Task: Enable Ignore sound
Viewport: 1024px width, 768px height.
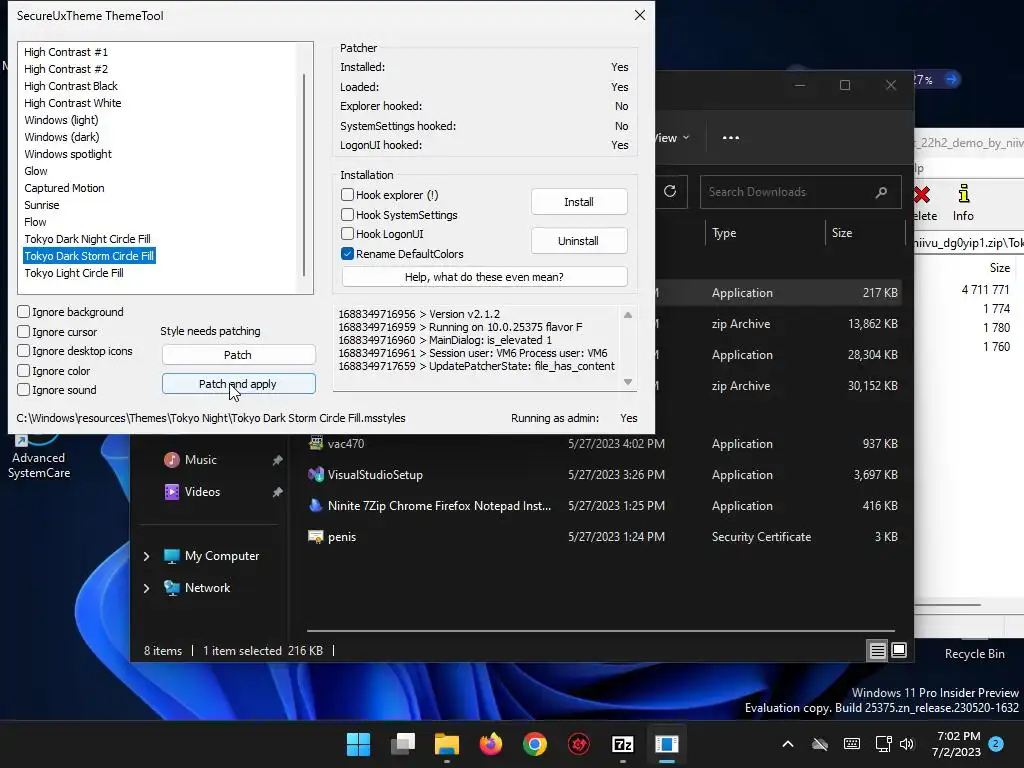Action: 24,390
